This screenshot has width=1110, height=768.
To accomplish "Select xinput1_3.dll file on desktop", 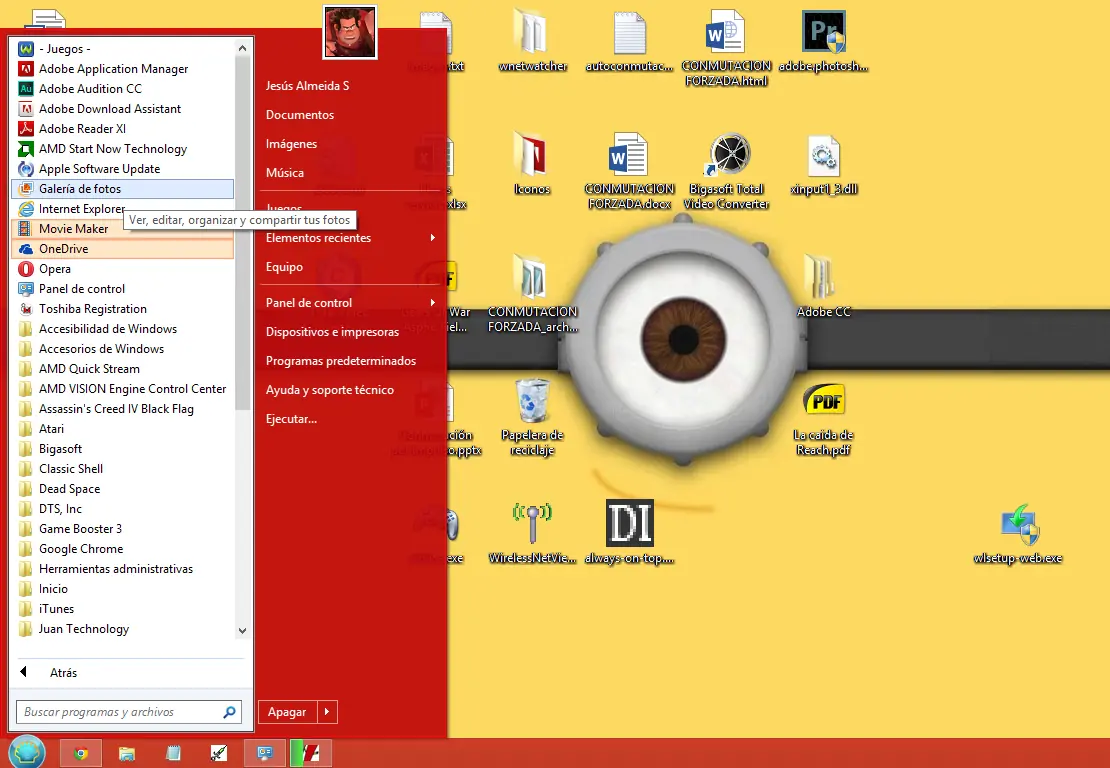I will [x=823, y=165].
